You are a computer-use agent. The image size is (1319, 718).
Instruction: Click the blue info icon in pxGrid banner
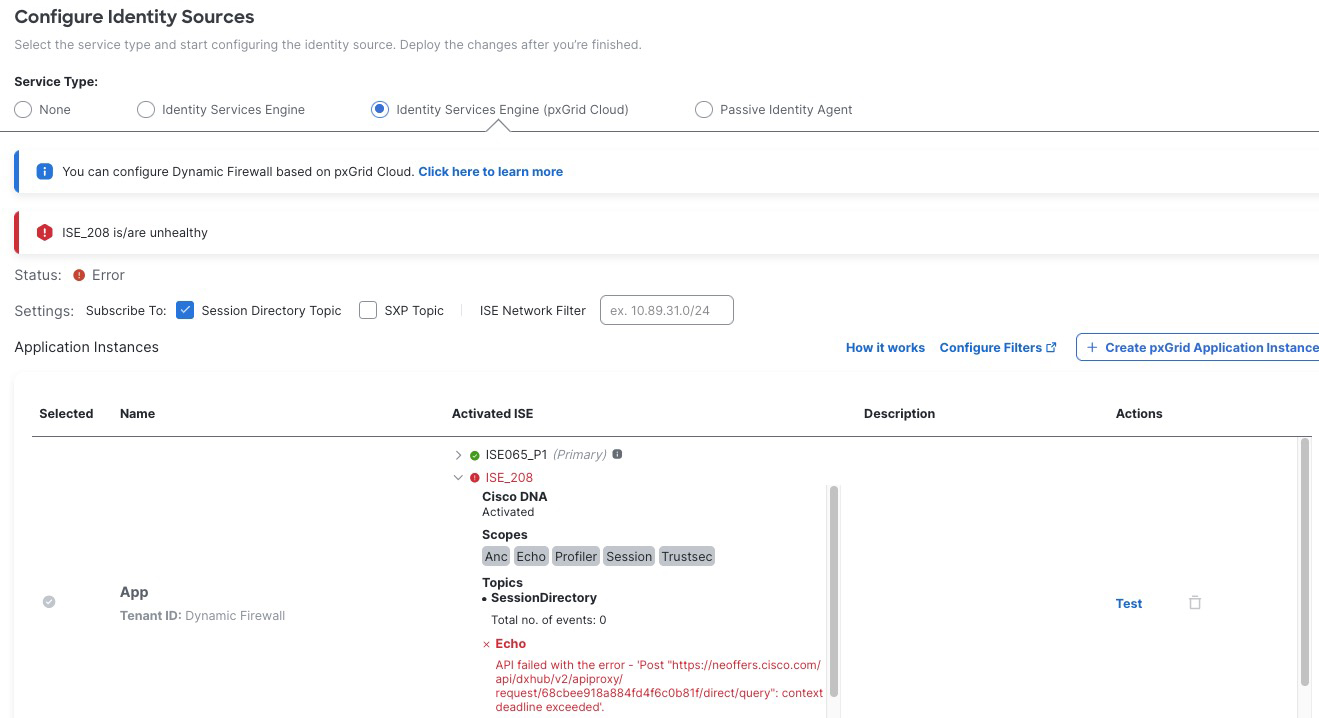coord(44,171)
